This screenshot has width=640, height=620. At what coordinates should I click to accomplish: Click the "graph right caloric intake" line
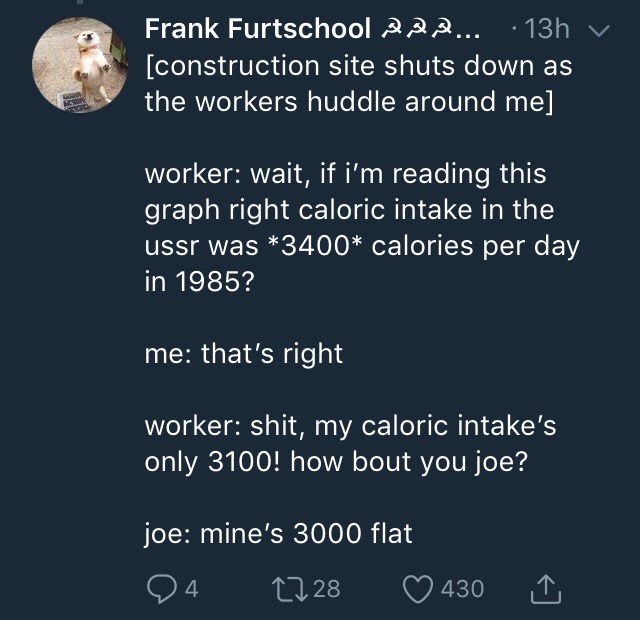(343, 209)
